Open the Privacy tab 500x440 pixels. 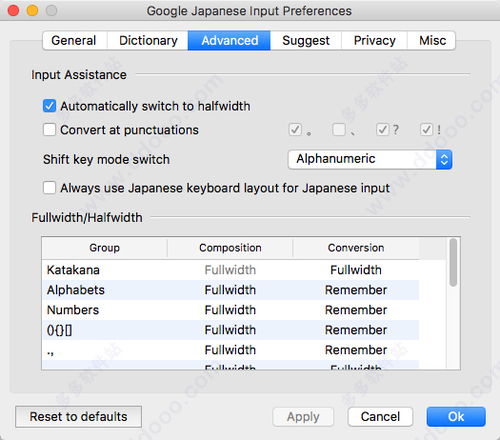[374, 40]
